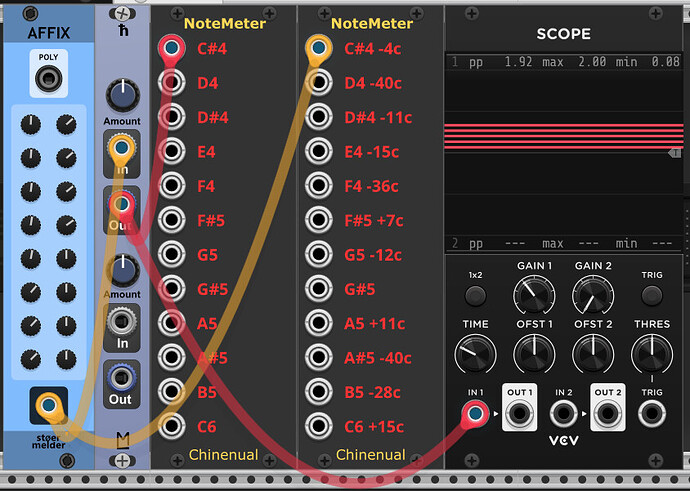Click the SCOPE module title
The width and height of the screenshot is (690, 491).
coord(564,34)
